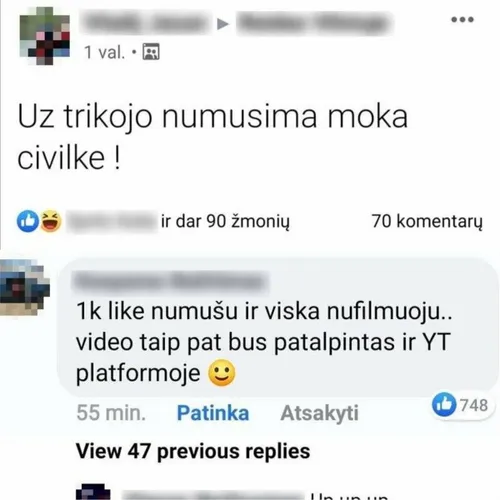Open the three-dot post options menu
Viewport: 500px width, 500px height.
[x=462, y=20]
